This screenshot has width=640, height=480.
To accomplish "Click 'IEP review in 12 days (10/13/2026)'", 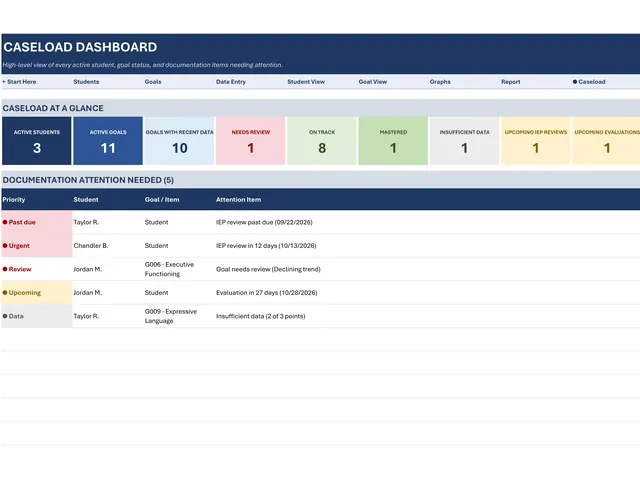I will pos(266,246).
